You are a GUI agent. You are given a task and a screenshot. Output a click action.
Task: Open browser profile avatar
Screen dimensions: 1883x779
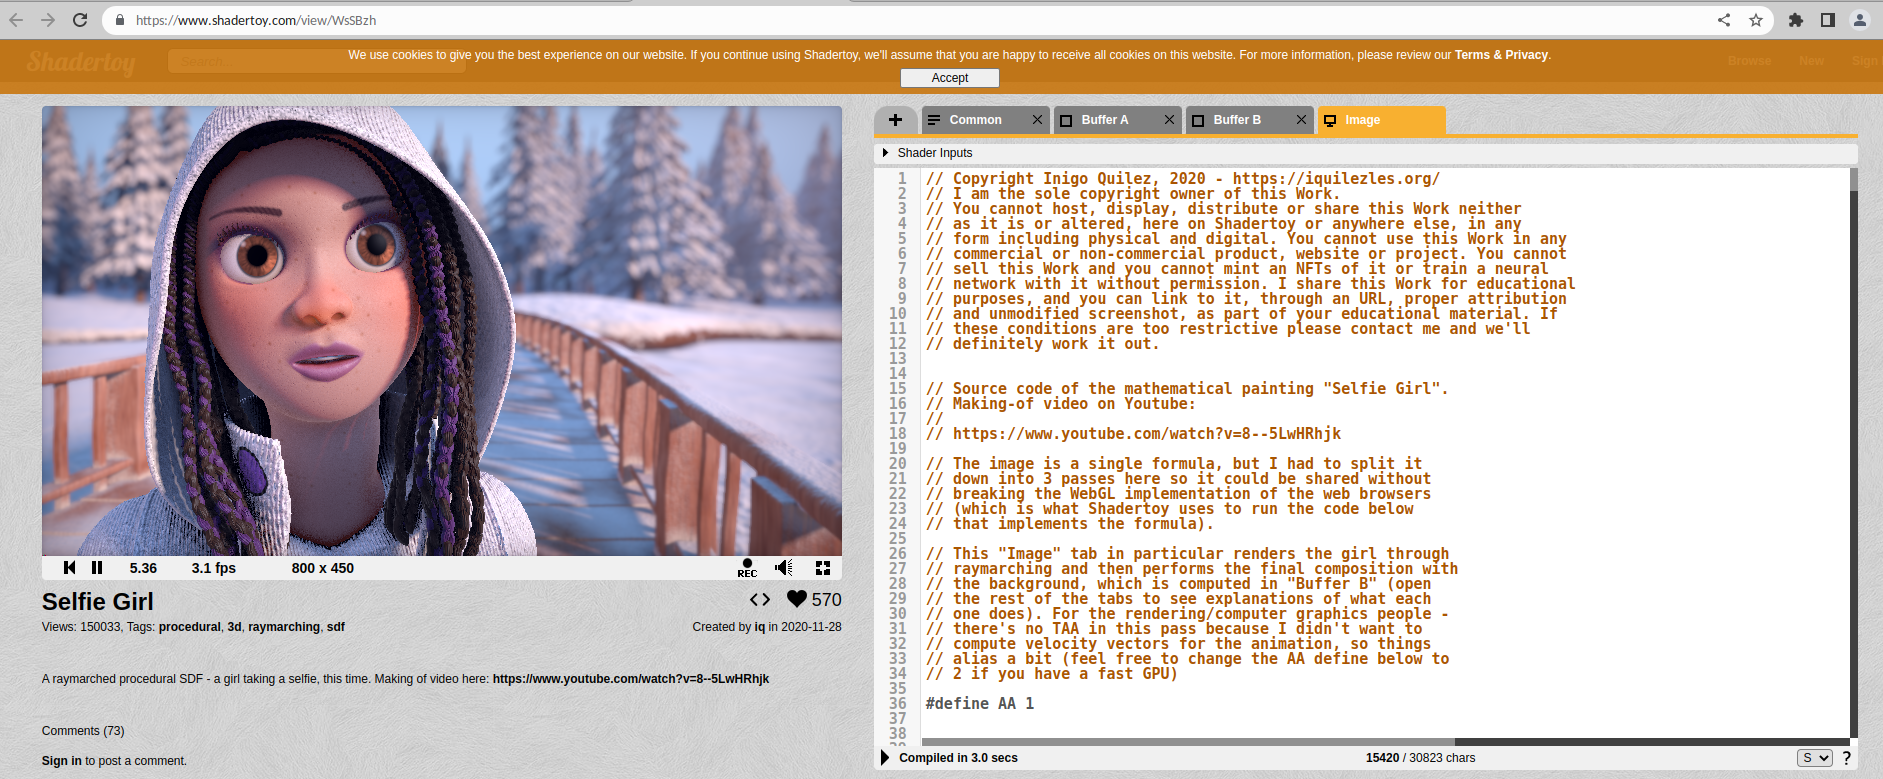(x=1860, y=20)
